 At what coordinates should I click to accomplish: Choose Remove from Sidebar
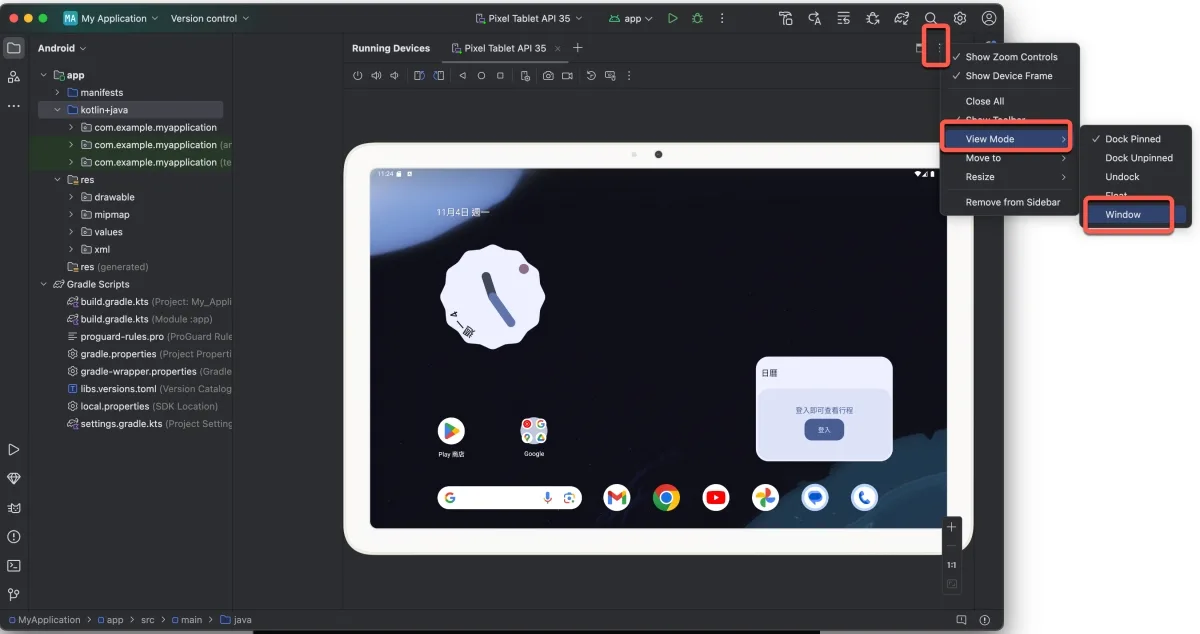point(1010,202)
